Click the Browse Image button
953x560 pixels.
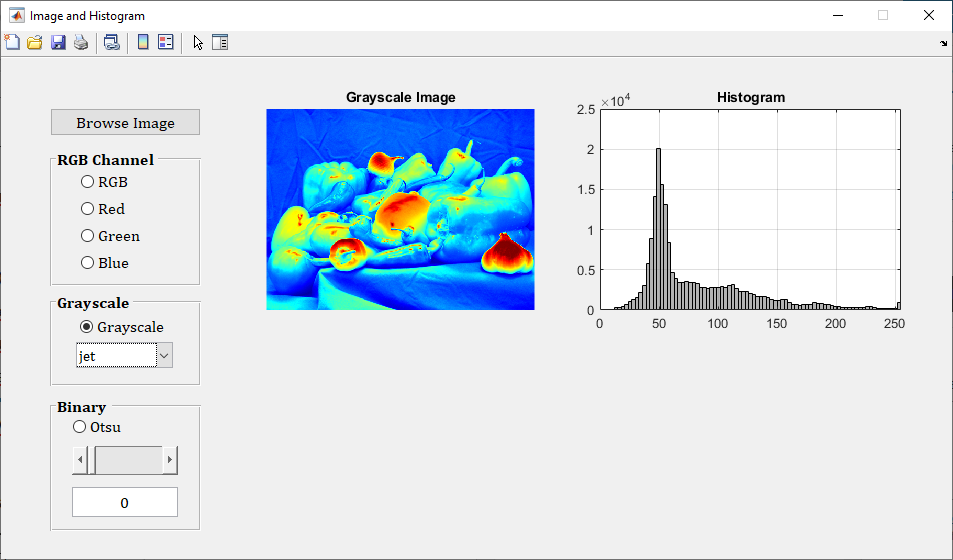point(125,122)
